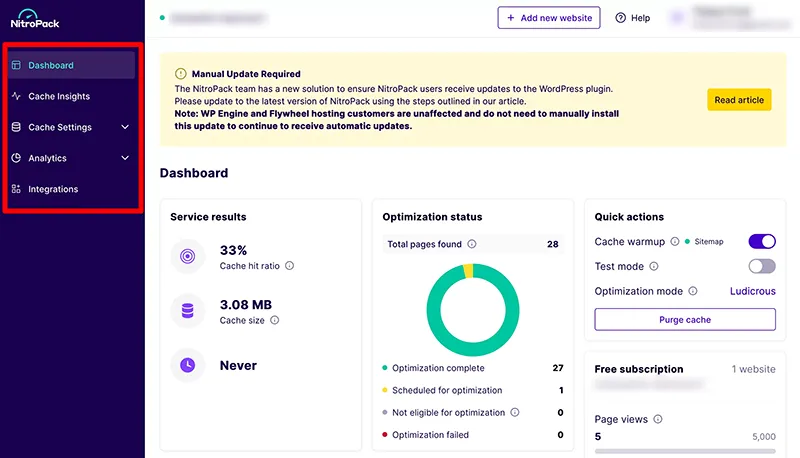Click the 33% cache hit ratio value

tap(233, 250)
